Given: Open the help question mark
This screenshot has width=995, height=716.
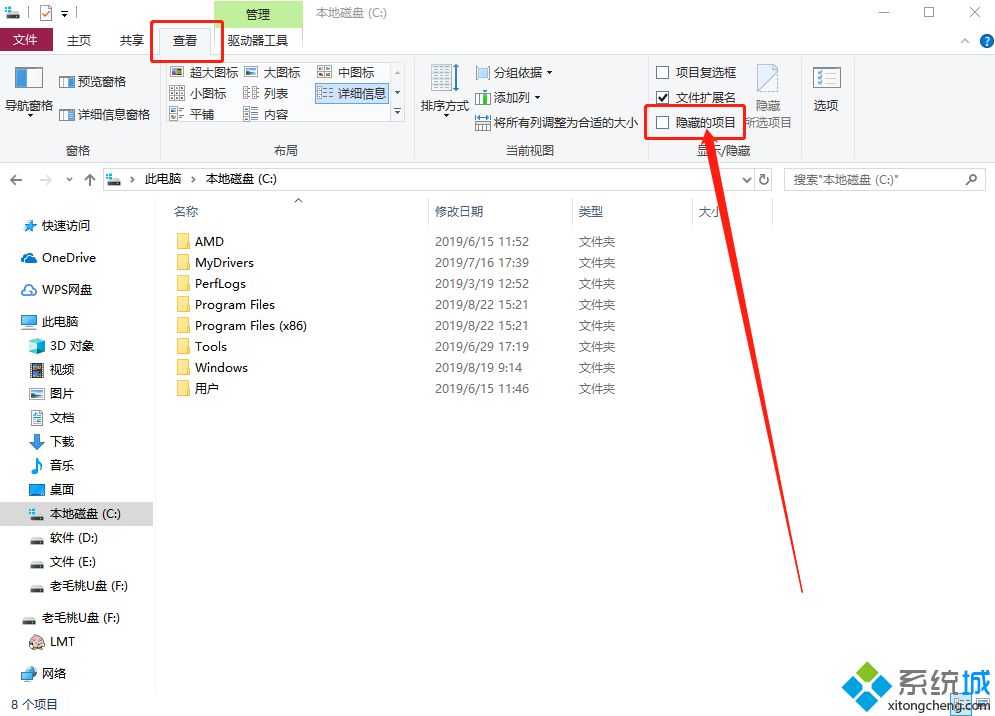Looking at the screenshot, I should pos(986,41).
